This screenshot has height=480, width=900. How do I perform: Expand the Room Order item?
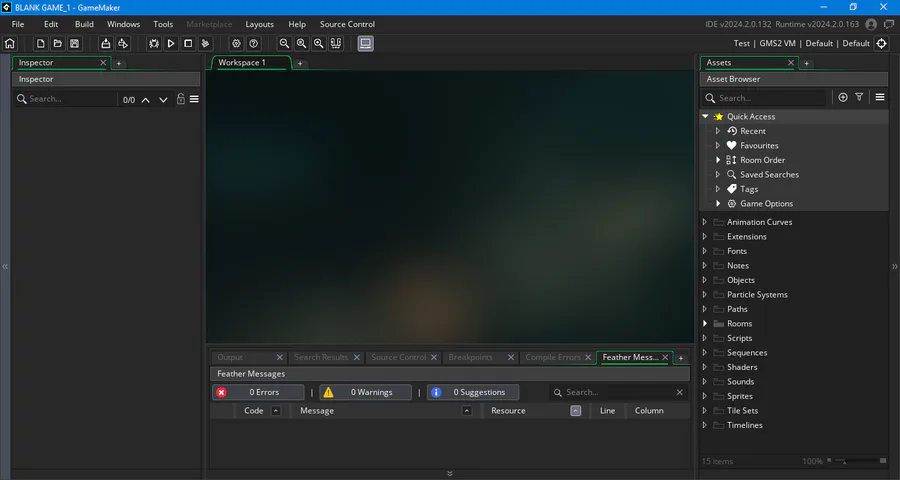coord(717,160)
